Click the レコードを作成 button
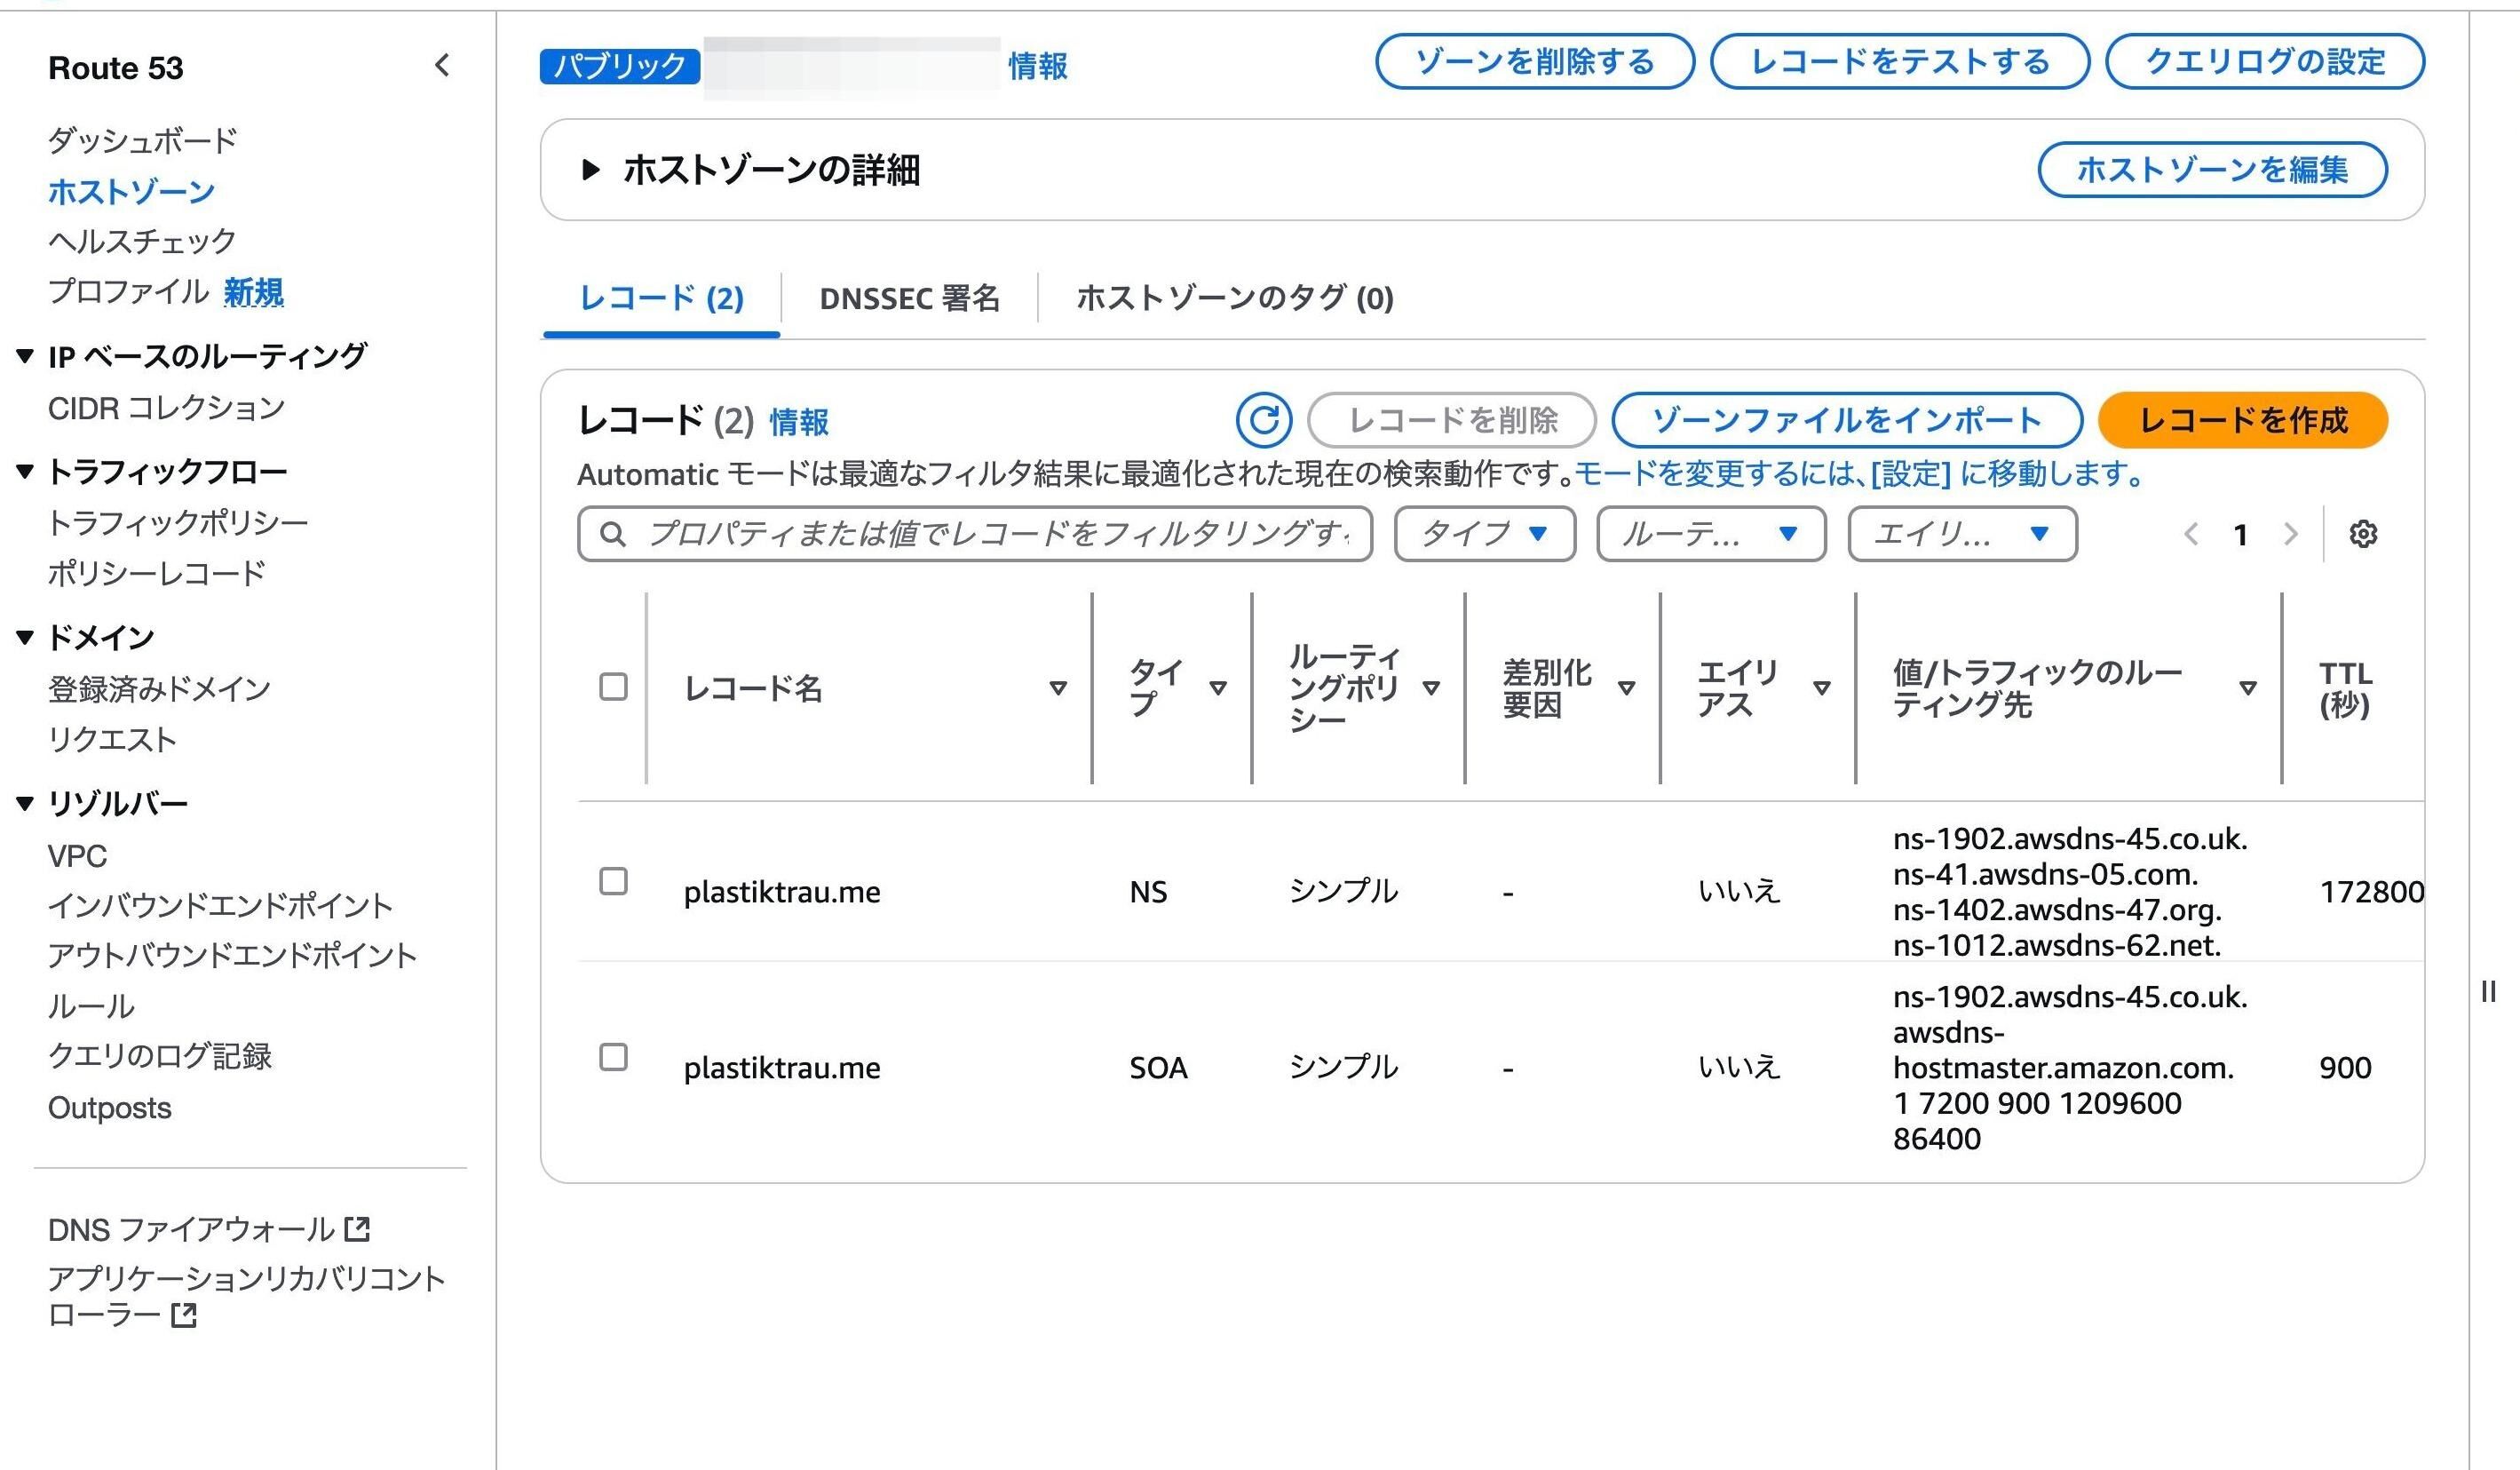2520x1470 pixels. pyautogui.click(x=2242, y=420)
